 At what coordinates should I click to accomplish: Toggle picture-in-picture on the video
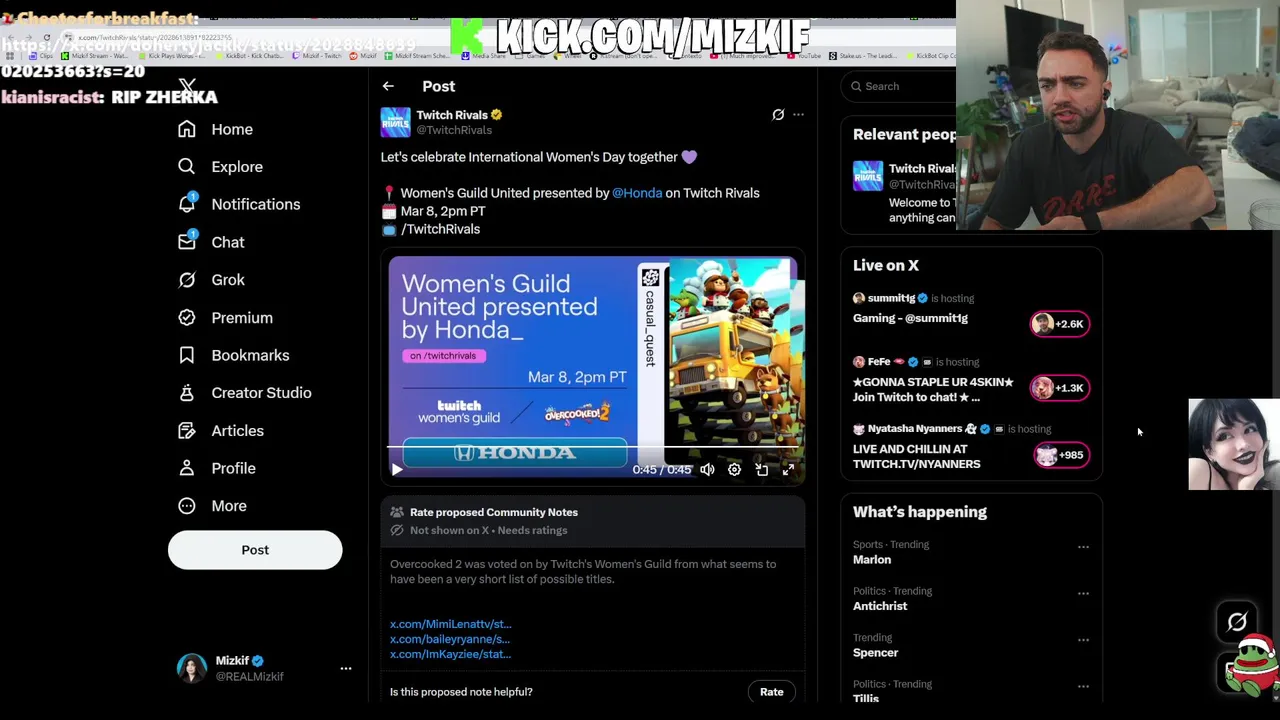[761, 469]
